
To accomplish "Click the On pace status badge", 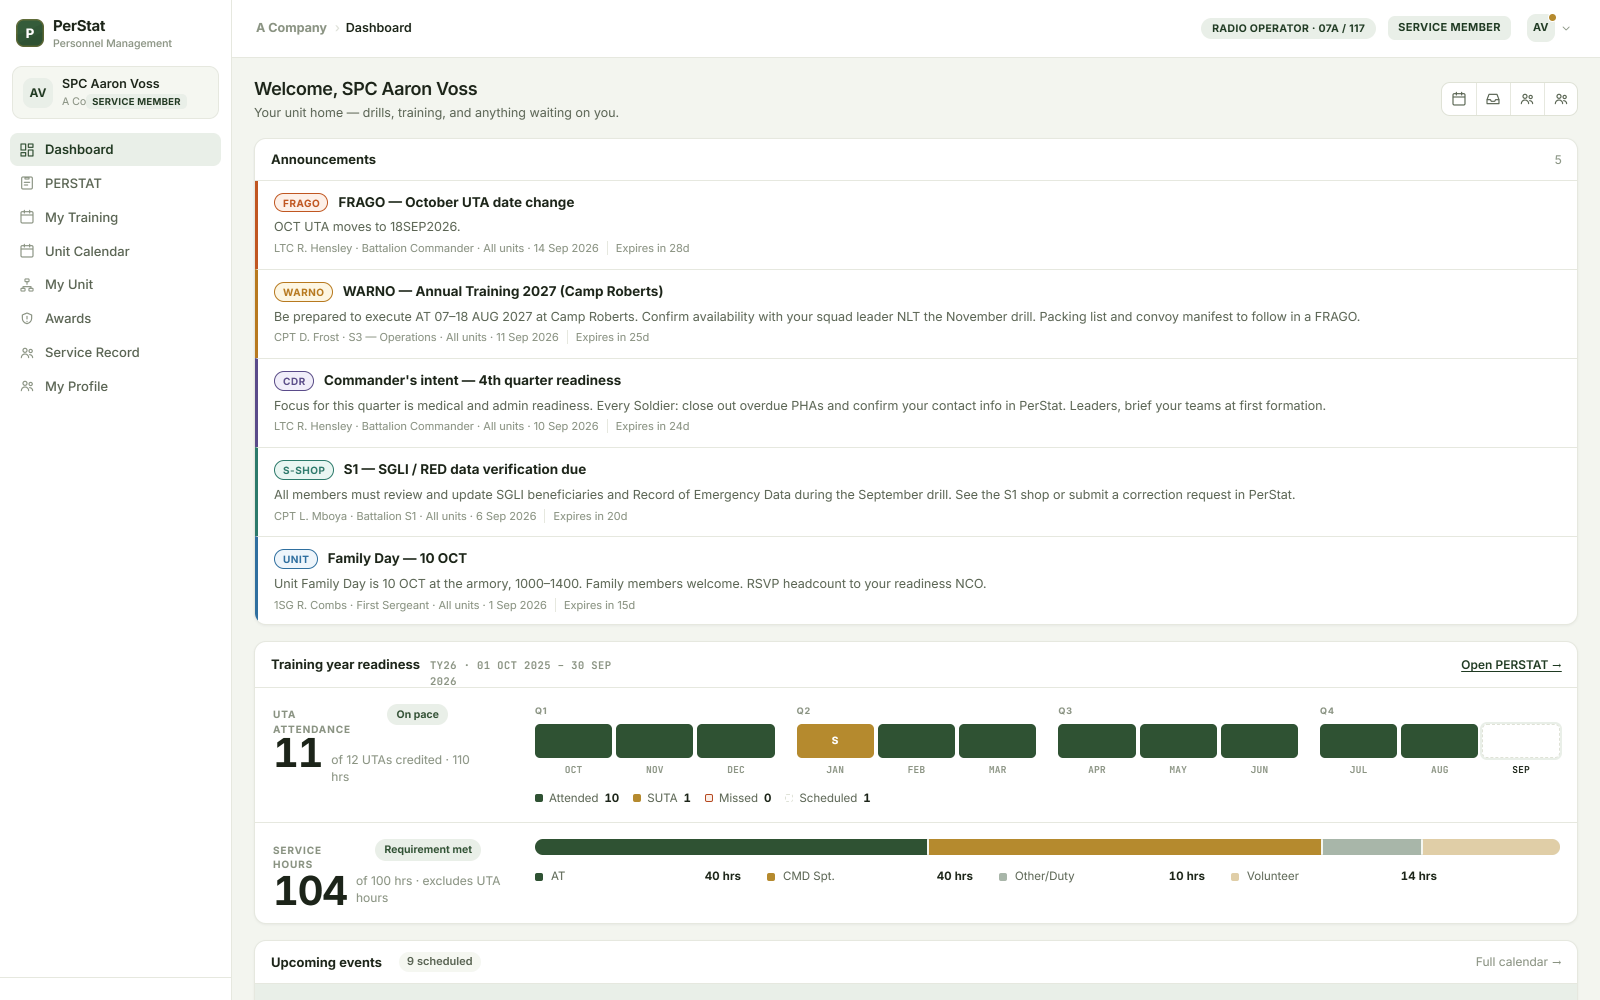I will pyautogui.click(x=417, y=714).
